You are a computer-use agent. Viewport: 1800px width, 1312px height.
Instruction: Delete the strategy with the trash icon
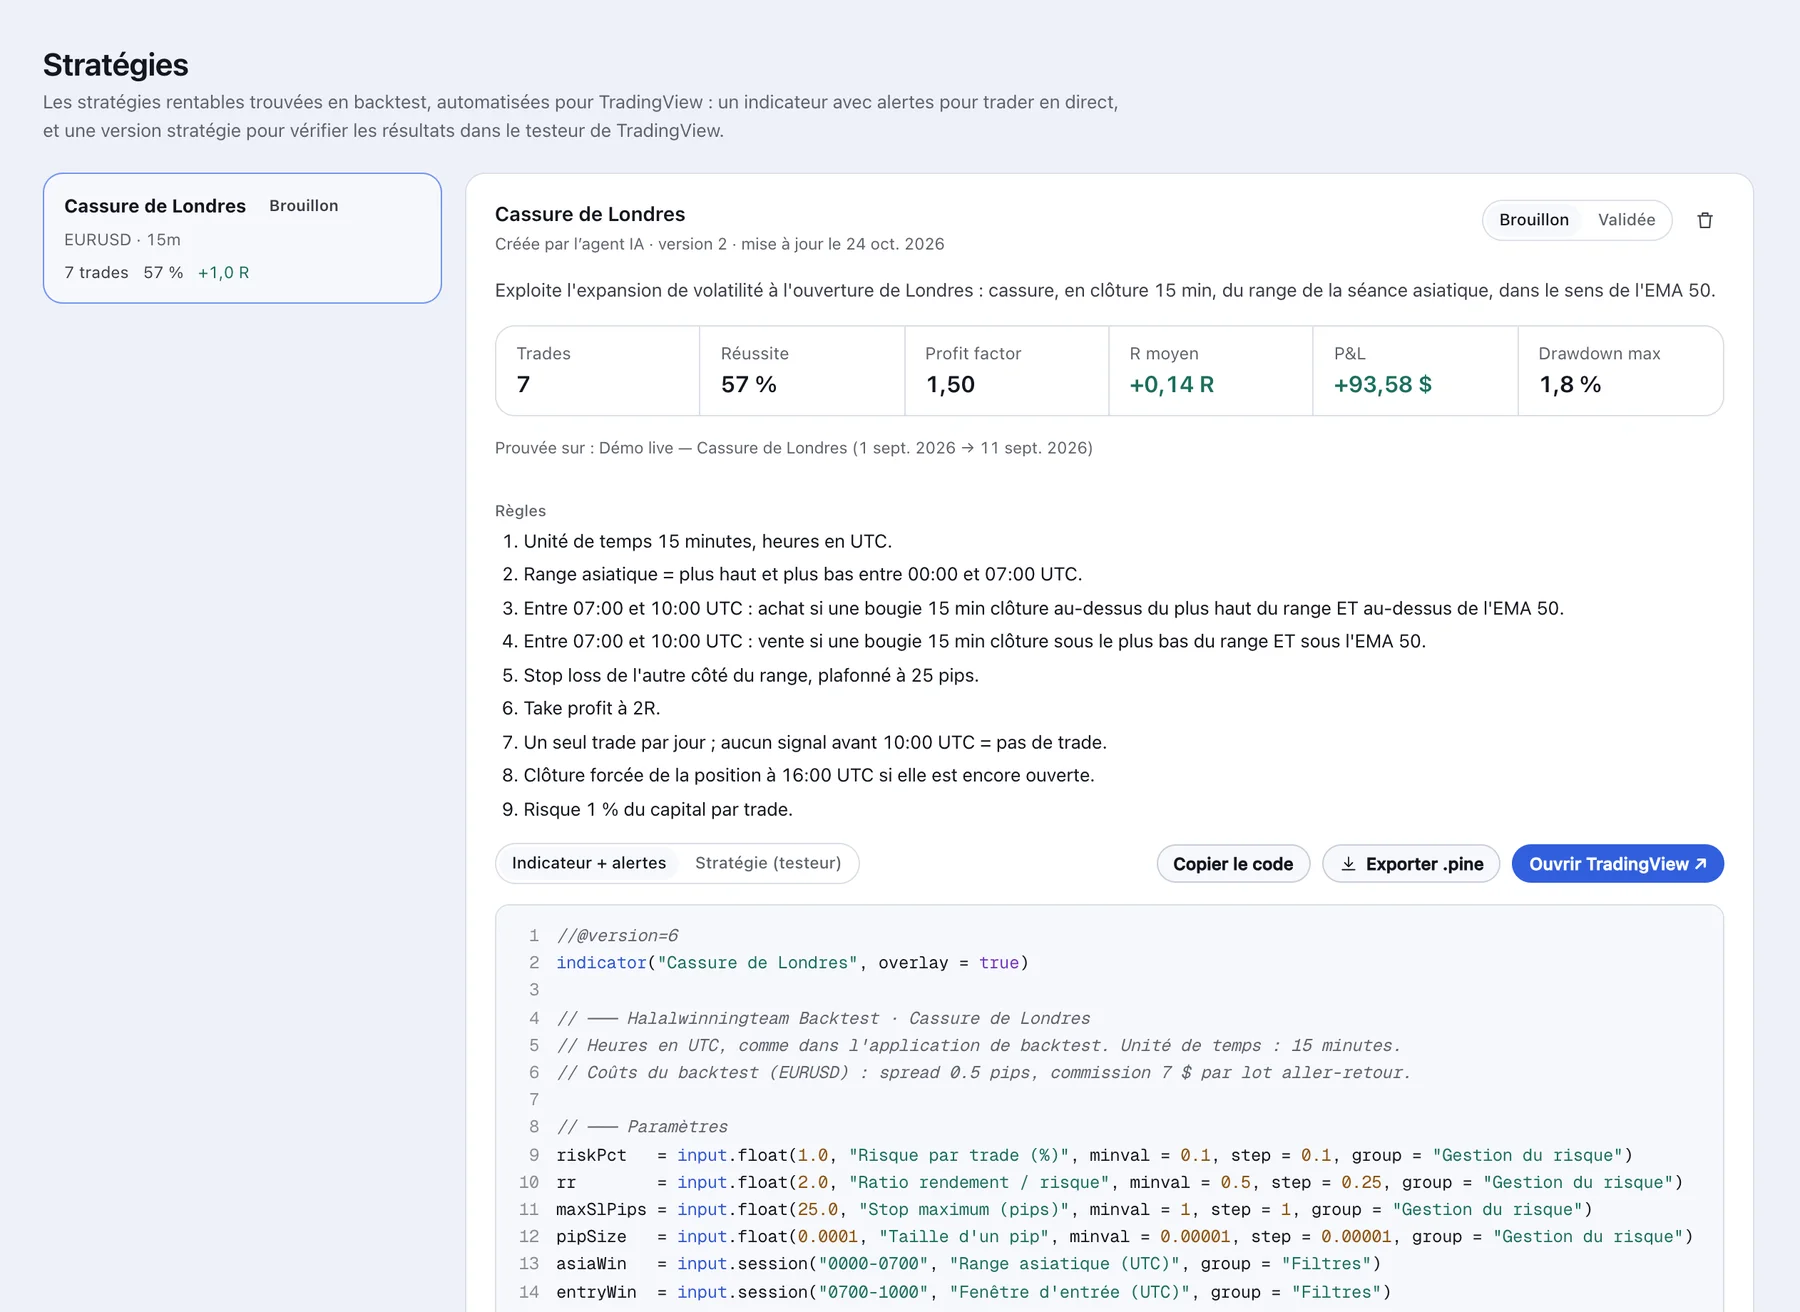[1705, 220]
